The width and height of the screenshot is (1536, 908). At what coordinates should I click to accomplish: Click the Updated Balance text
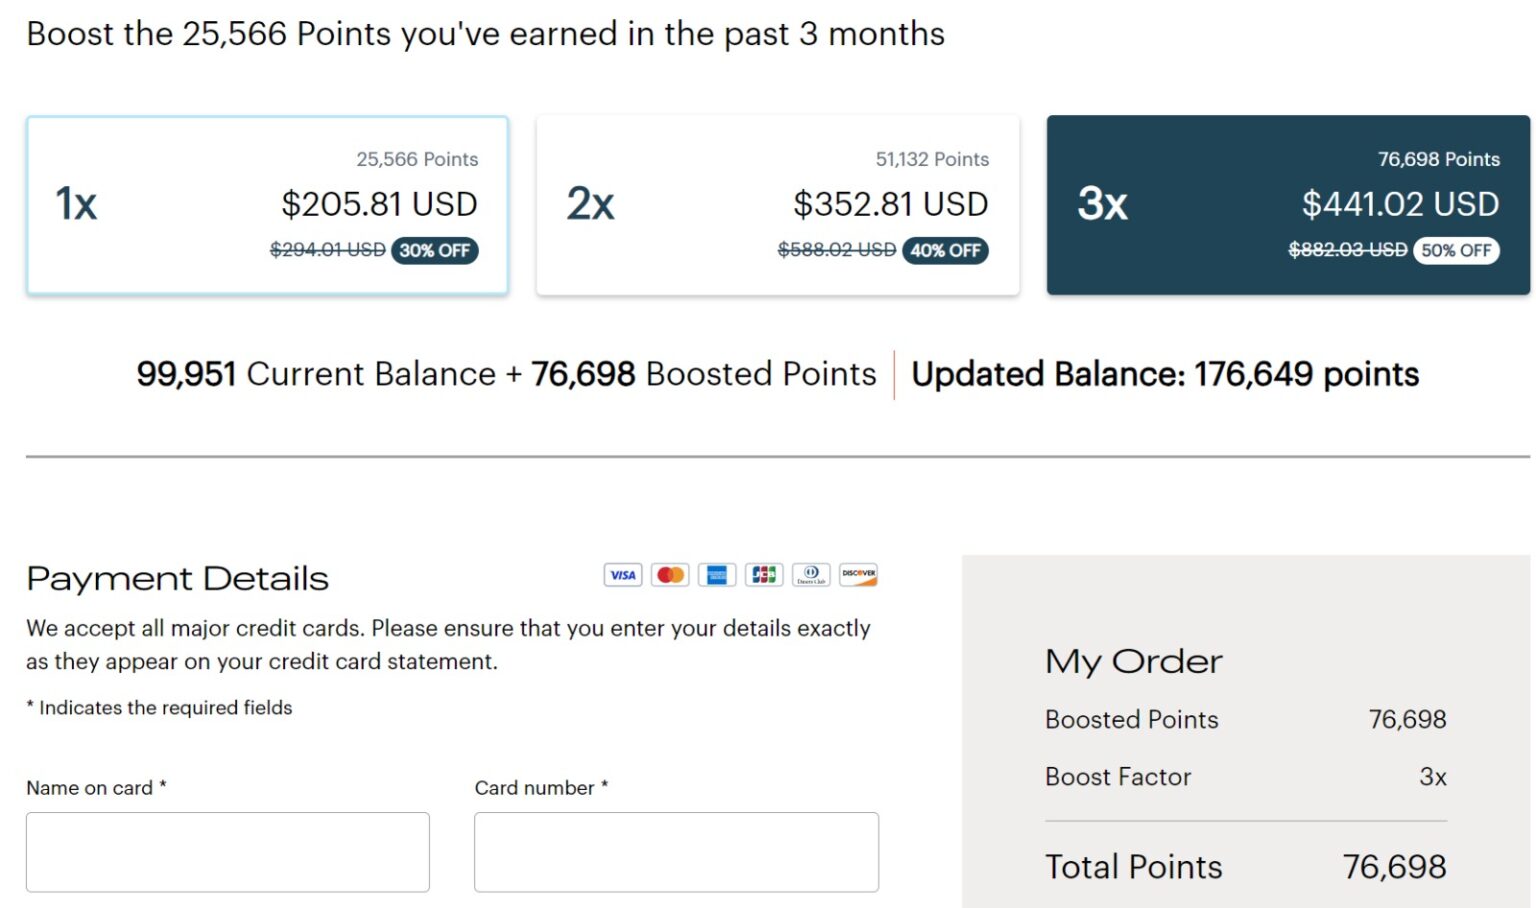pyautogui.click(x=1164, y=374)
